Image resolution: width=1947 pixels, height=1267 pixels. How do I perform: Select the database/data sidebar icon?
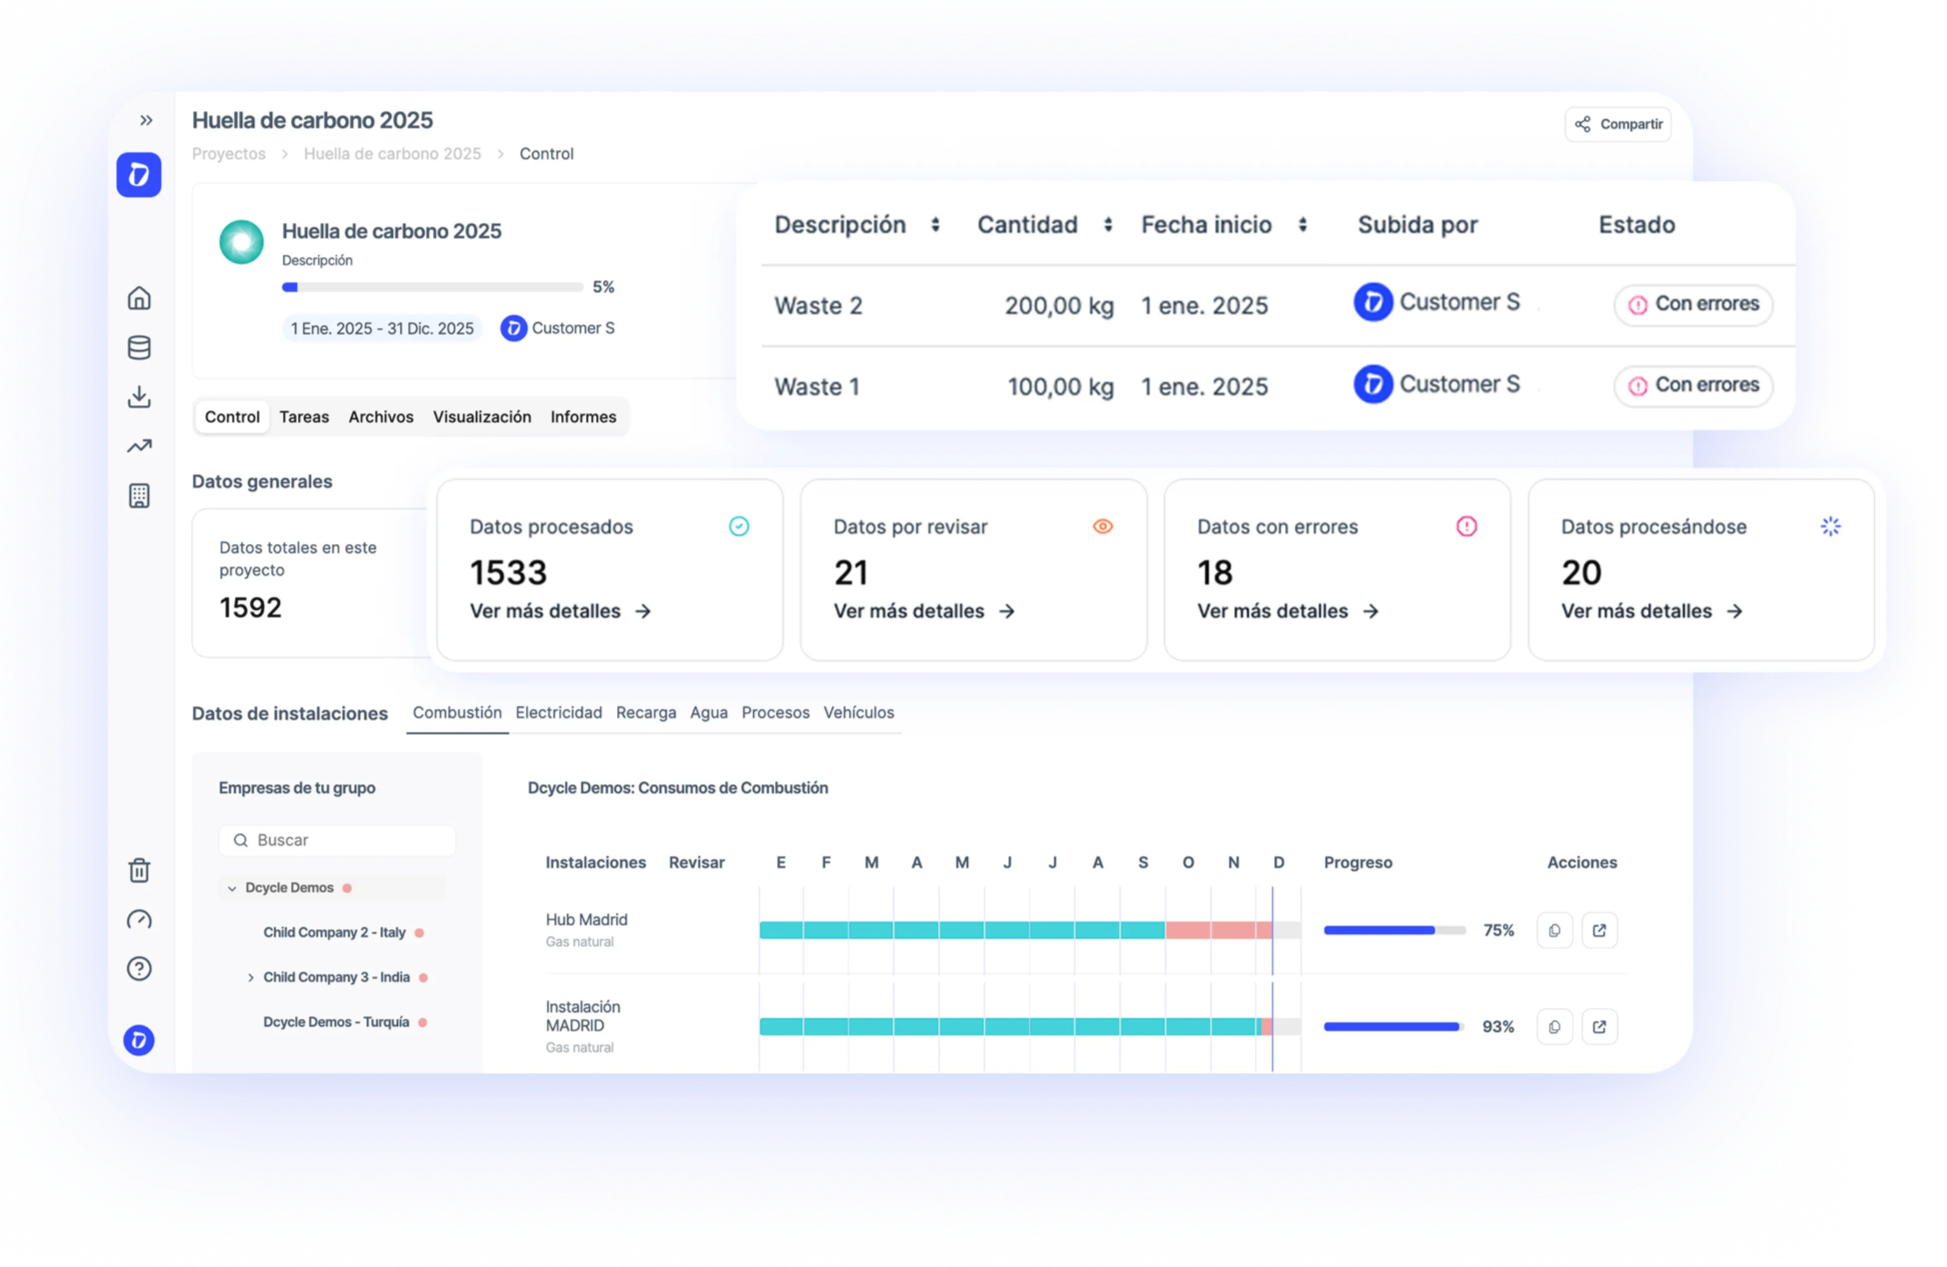tap(139, 347)
